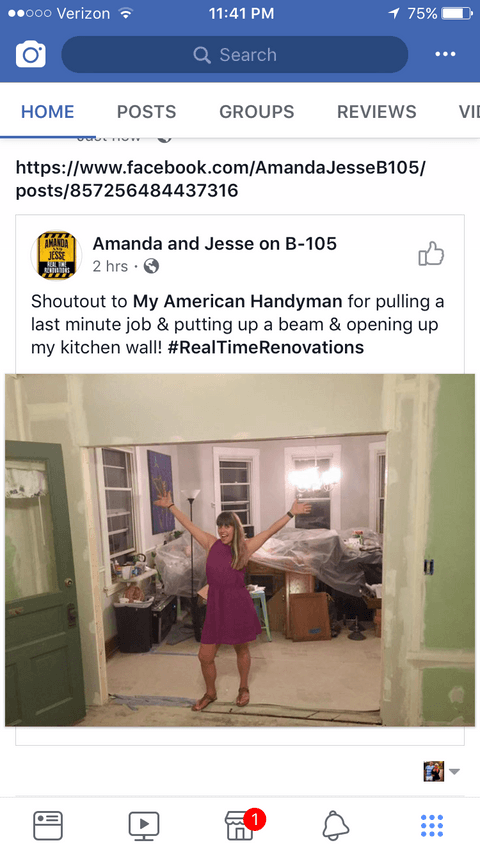Switch to the GROUPS tab
The height and width of the screenshot is (854, 480).
pos(257,112)
